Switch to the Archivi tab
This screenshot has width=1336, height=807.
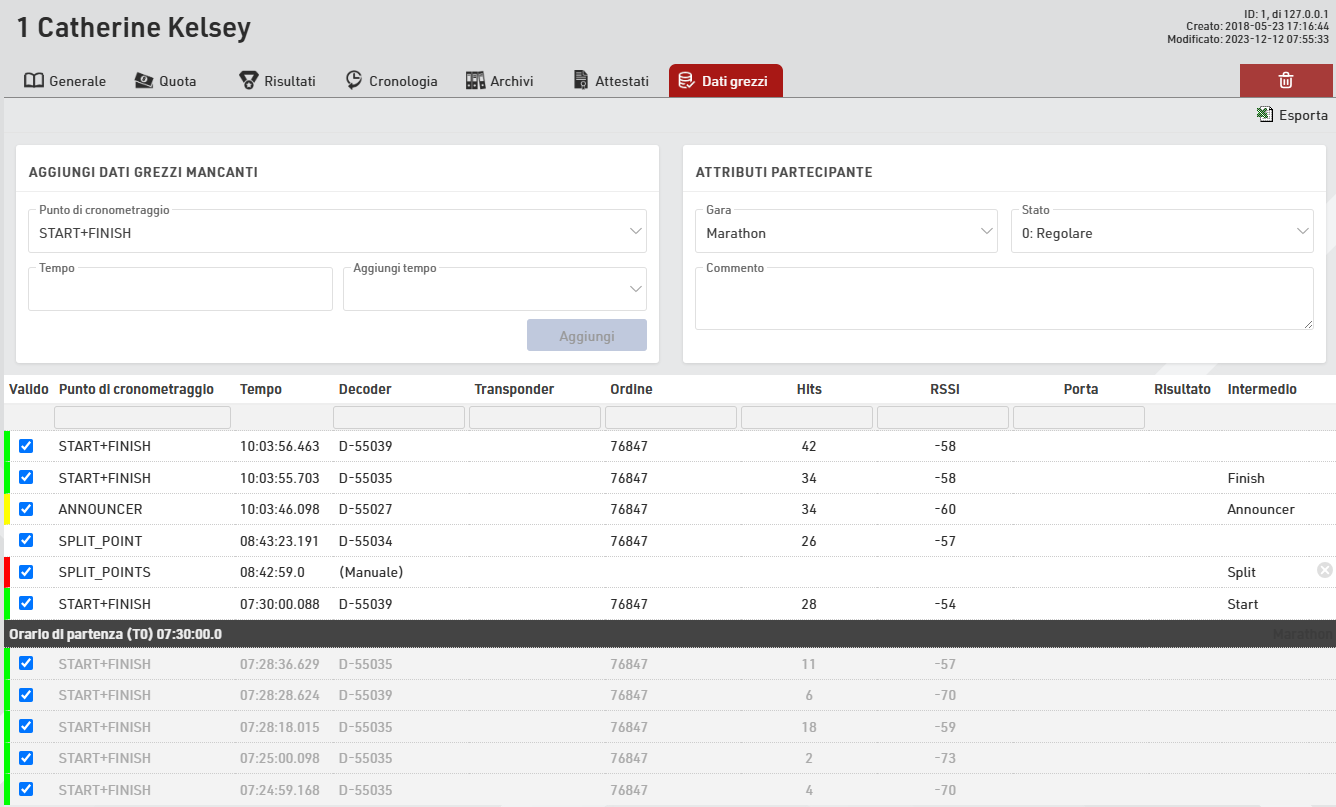(x=500, y=81)
